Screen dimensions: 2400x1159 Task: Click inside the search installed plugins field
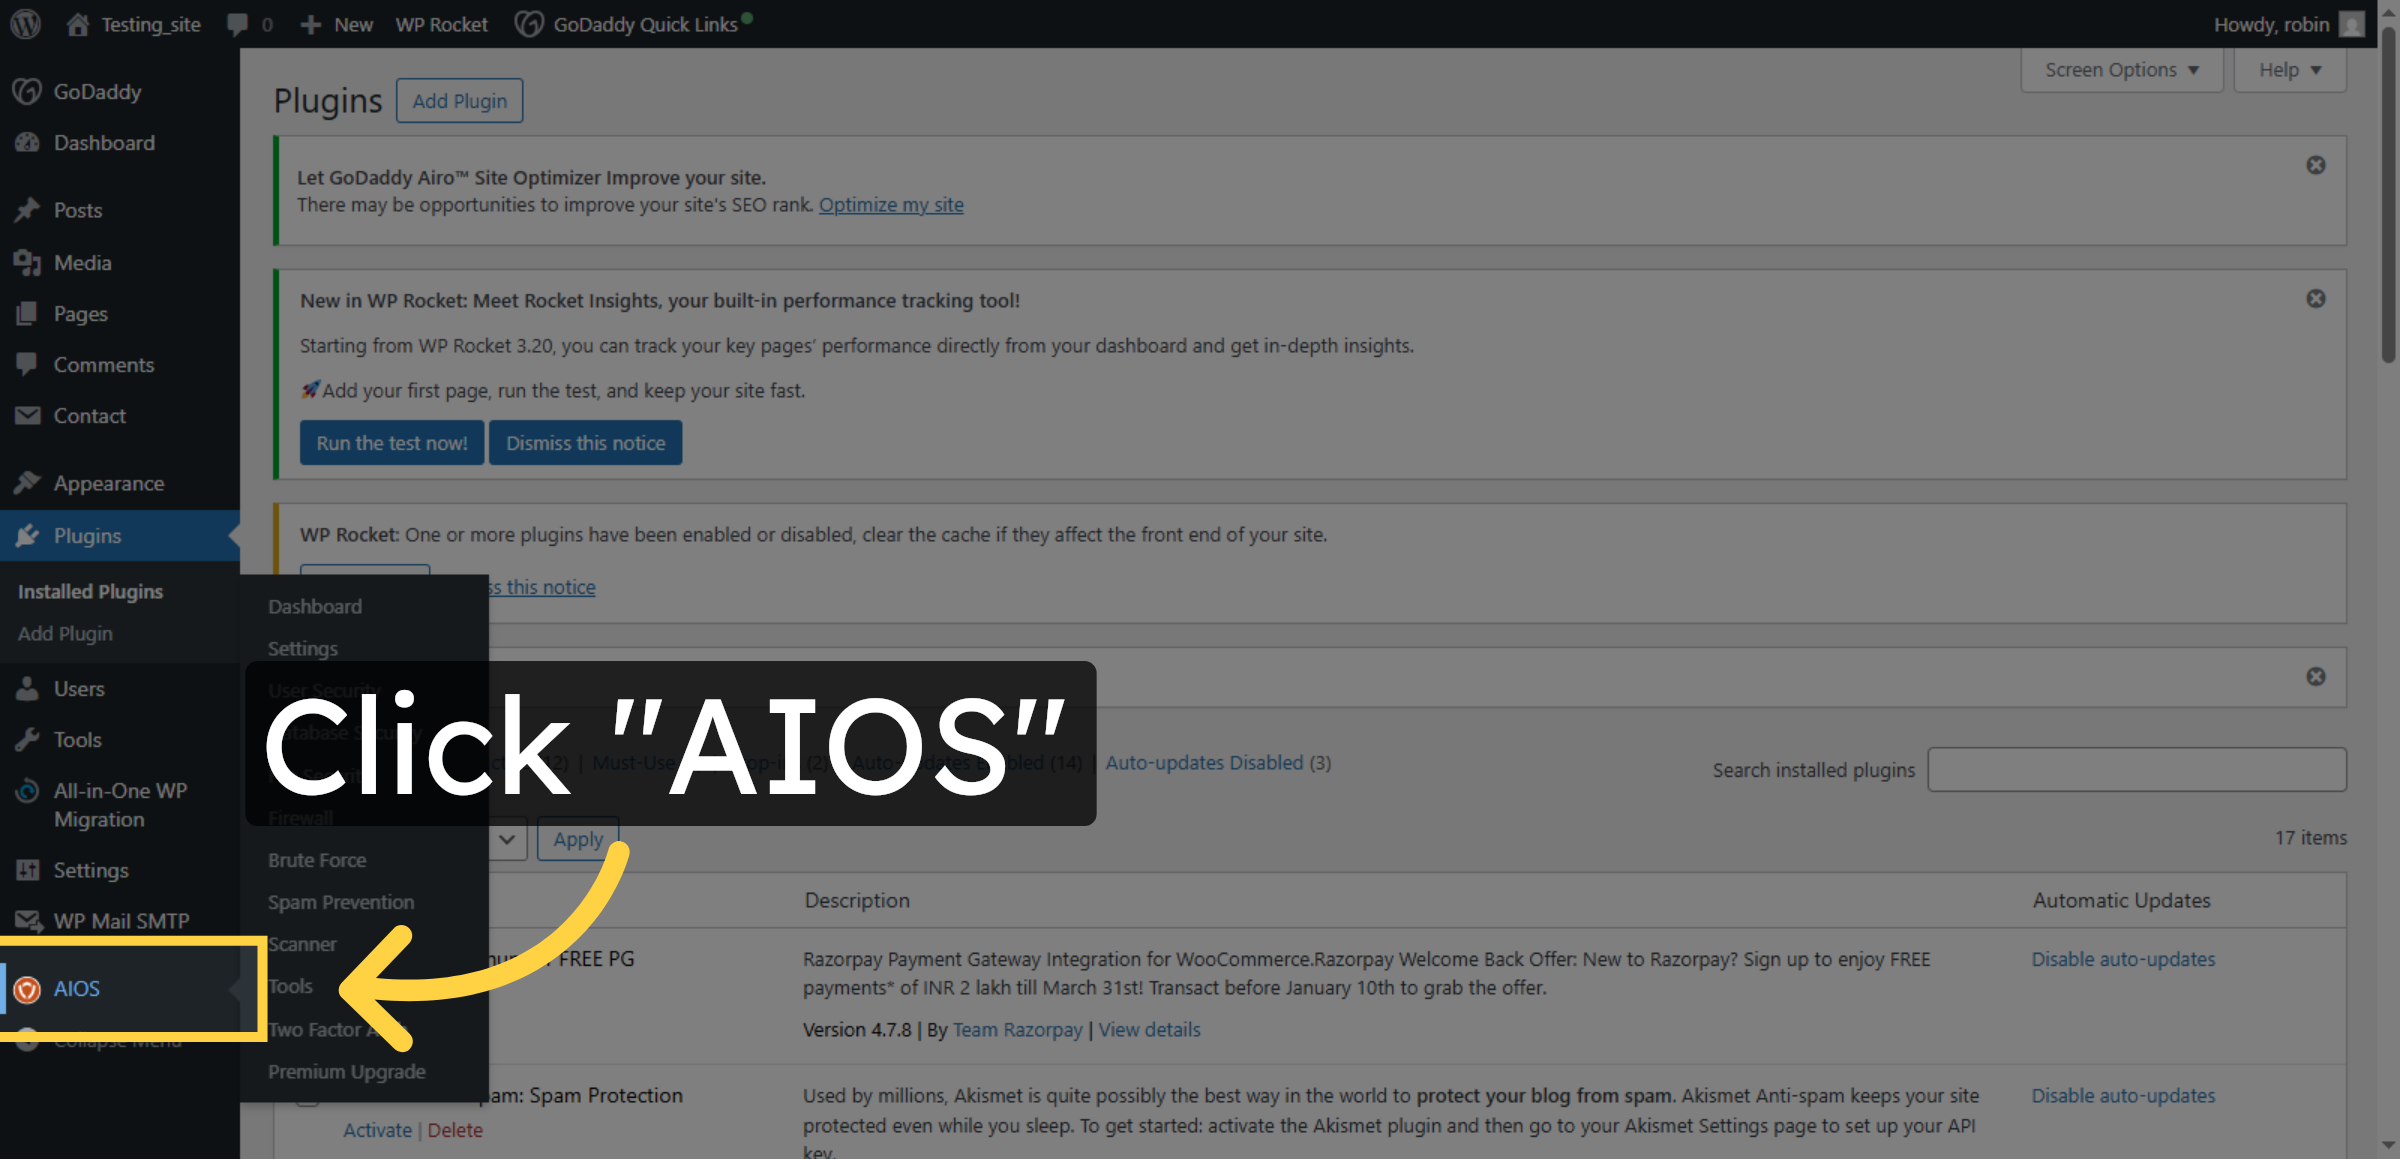[x=2136, y=769]
